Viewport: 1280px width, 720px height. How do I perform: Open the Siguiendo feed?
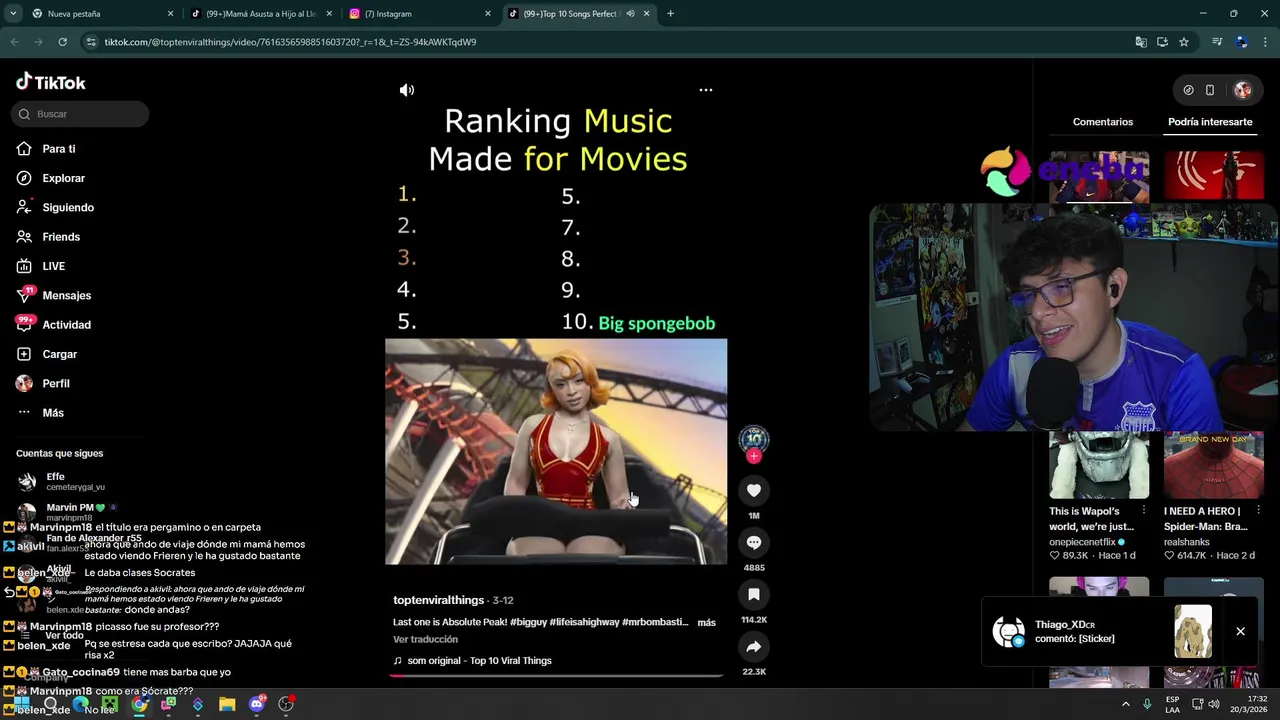(68, 207)
